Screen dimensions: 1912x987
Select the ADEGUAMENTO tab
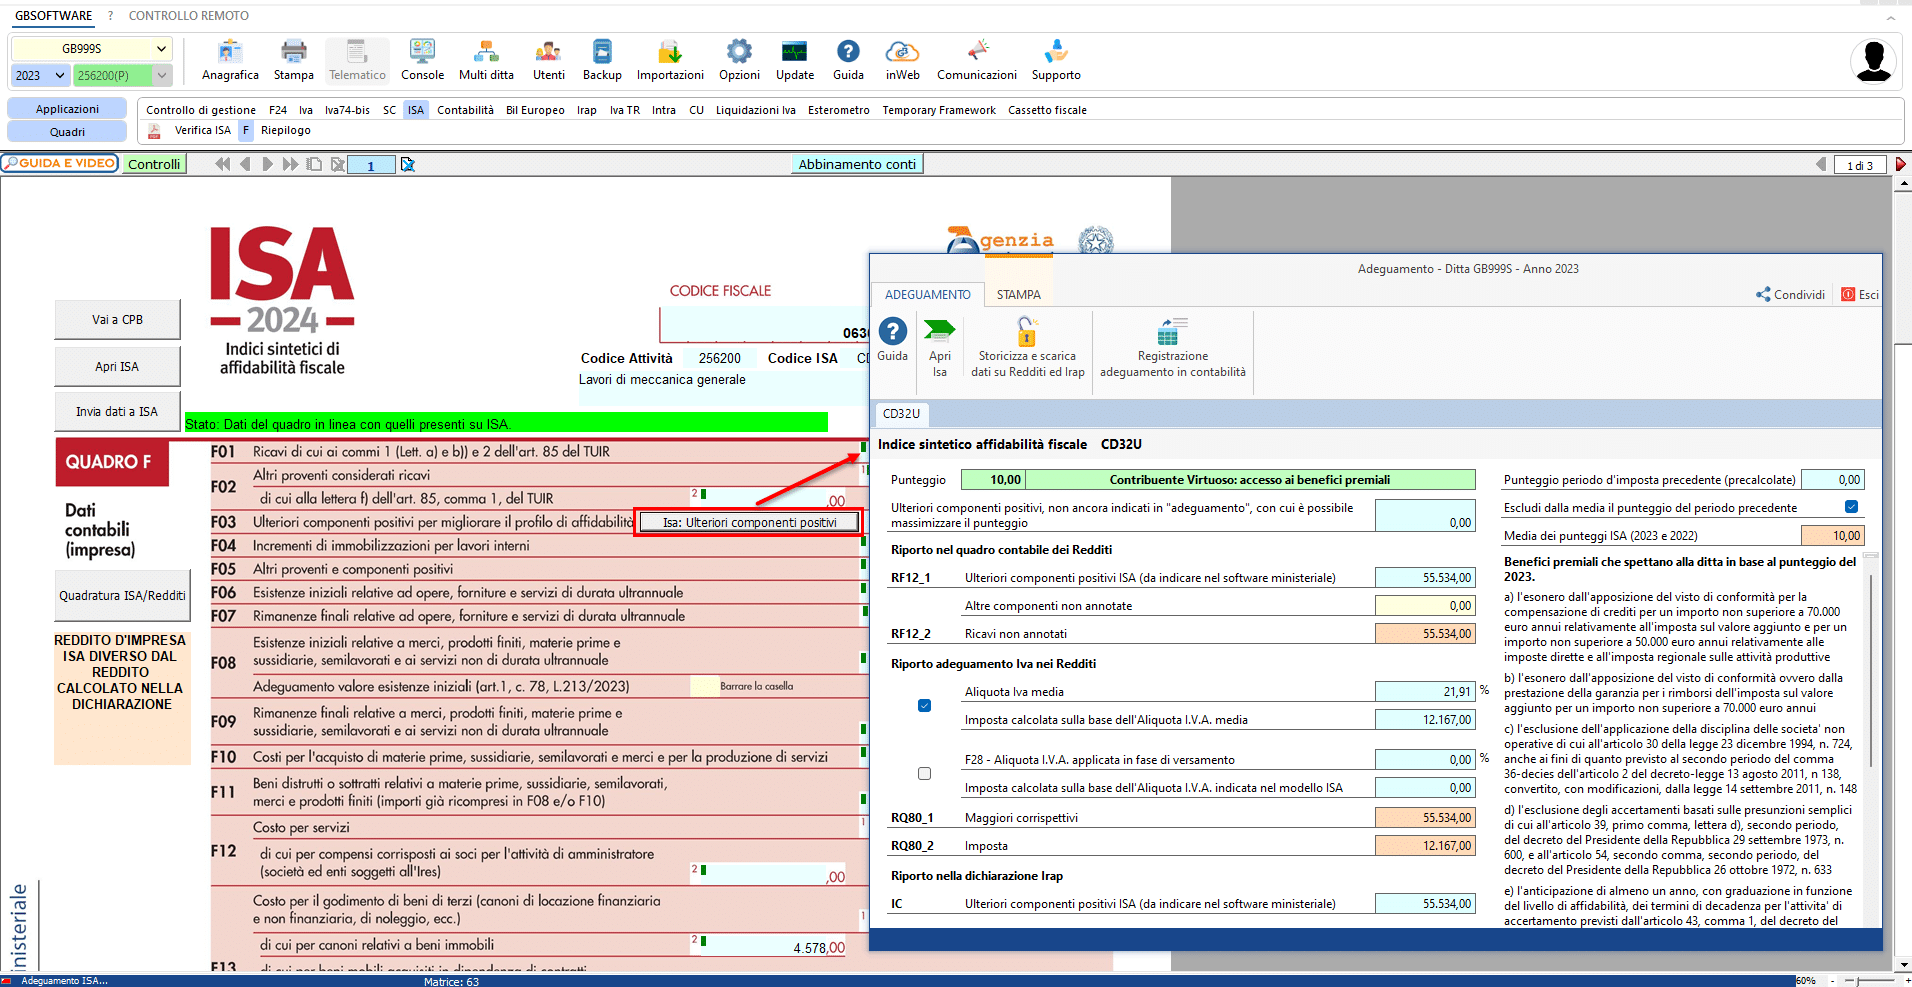[927, 295]
